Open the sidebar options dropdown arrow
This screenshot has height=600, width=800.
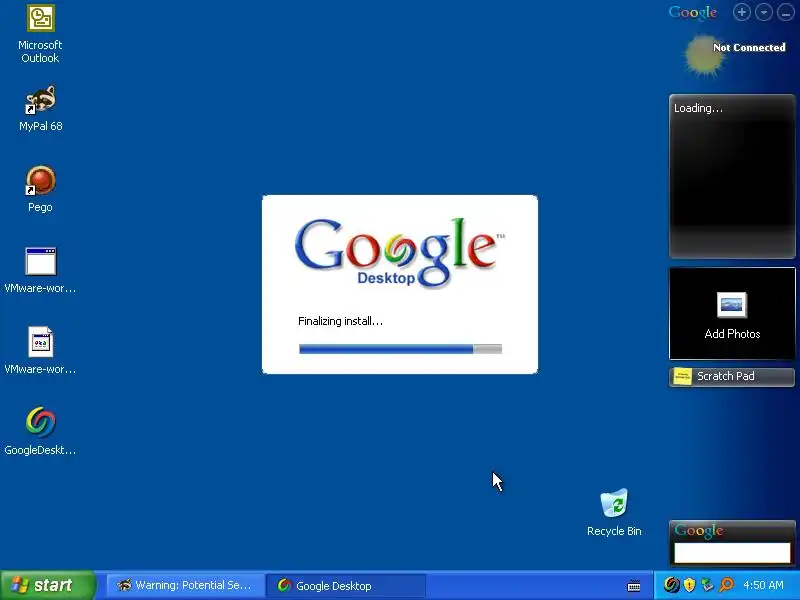[x=764, y=12]
